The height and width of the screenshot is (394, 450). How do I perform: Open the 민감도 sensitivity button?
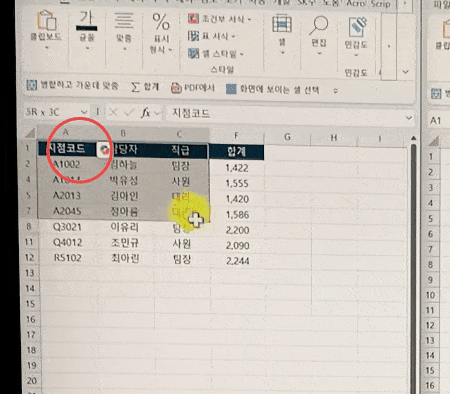(x=356, y=37)
